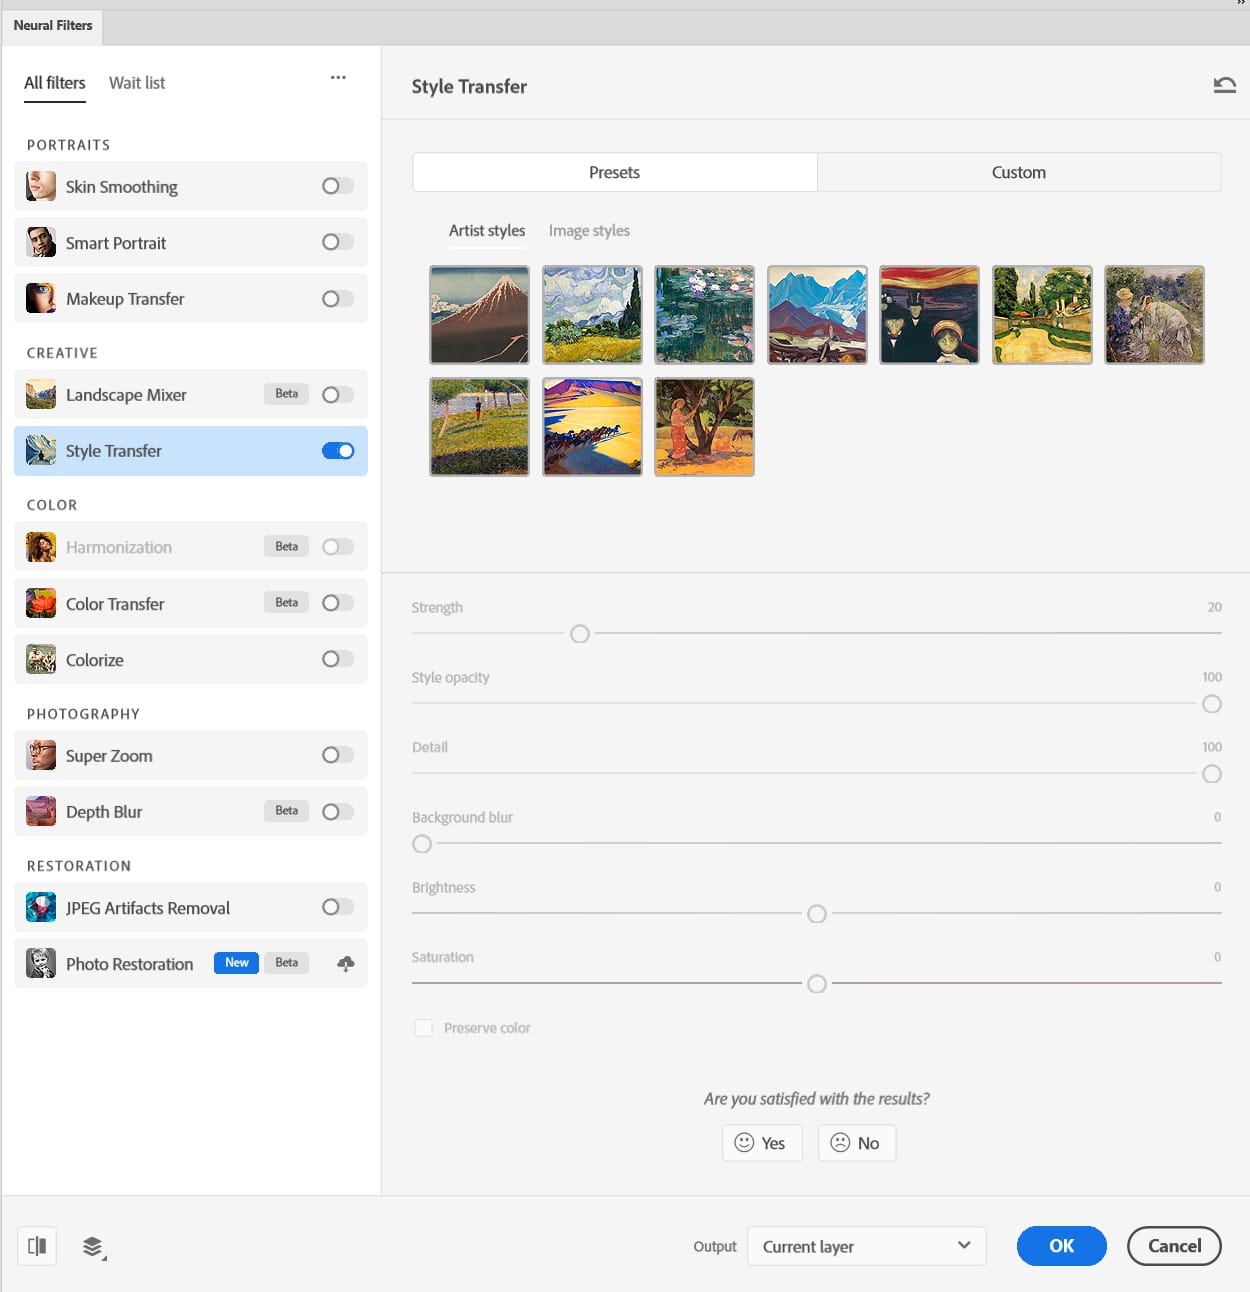The height and width of the screenshot is (1292, 1250).
Task: Select the Scream painting style thumbnail
Action: [929, 315]
